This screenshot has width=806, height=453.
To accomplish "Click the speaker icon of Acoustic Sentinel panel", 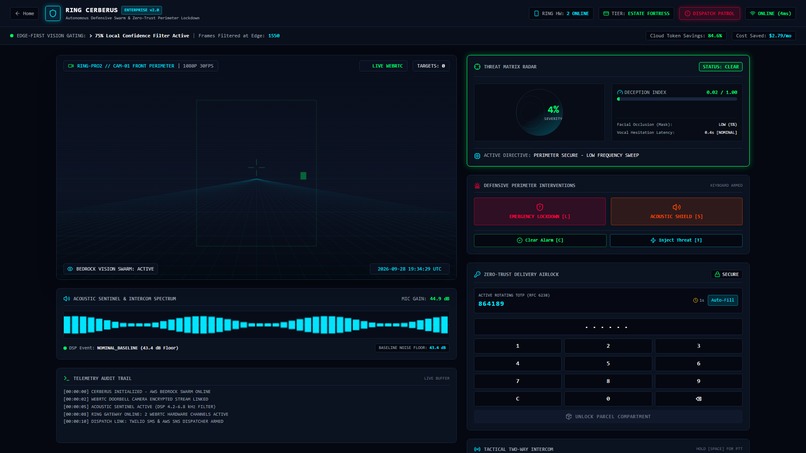I will [x=66, y=299].
